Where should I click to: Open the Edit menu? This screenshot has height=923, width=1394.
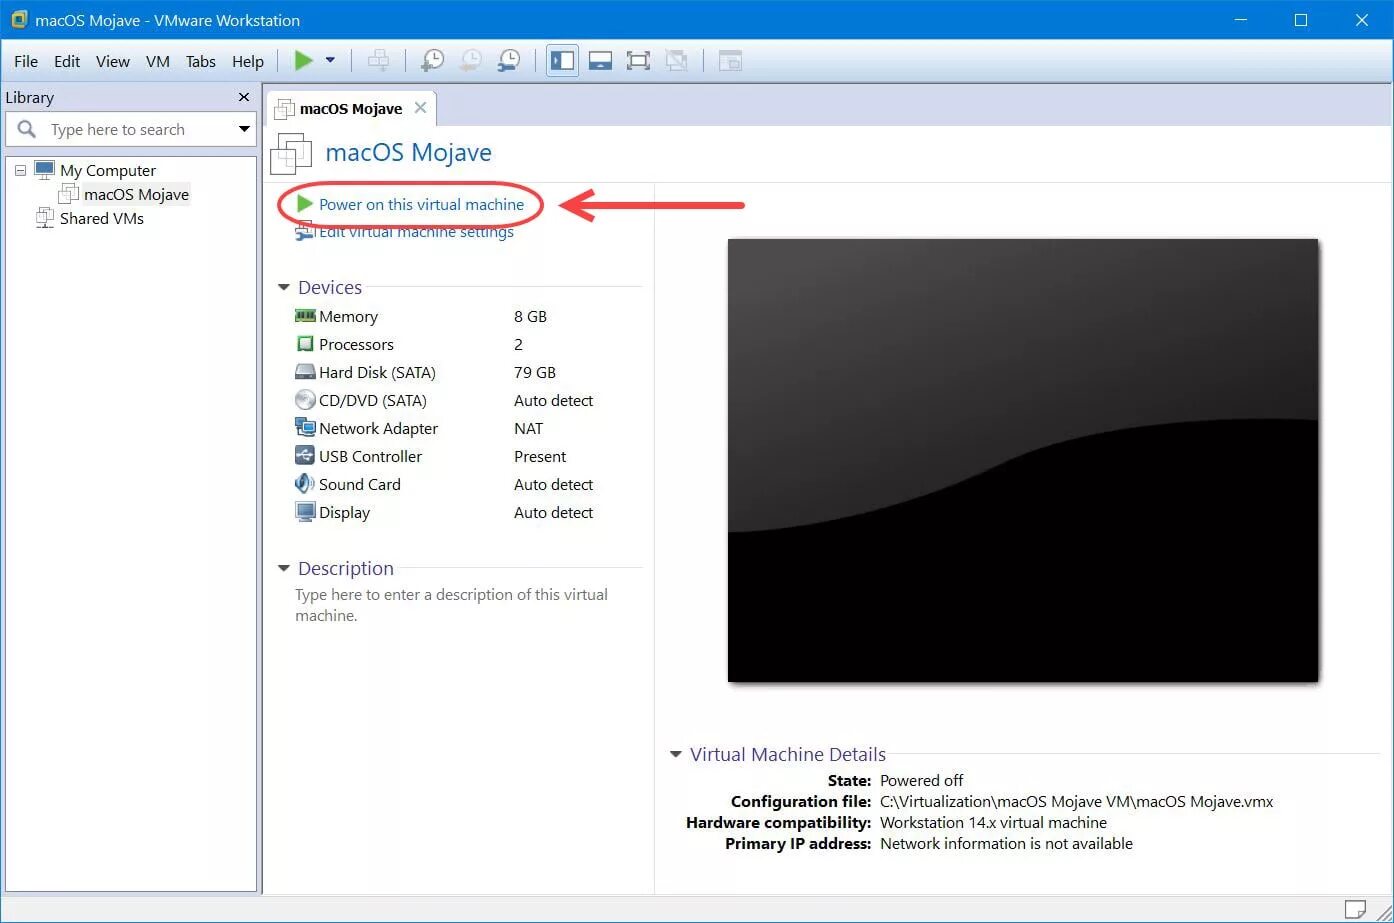coord(67,61)
